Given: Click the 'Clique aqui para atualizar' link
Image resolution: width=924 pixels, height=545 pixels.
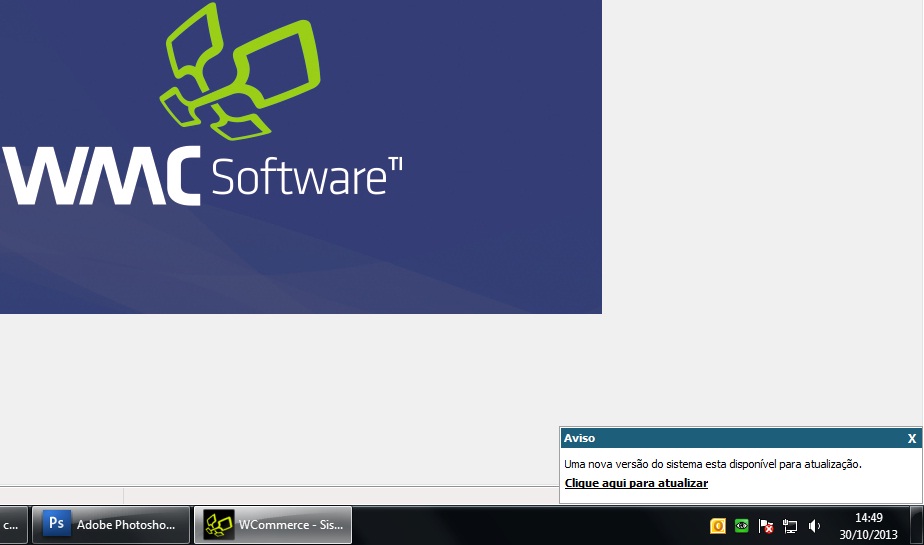Looking at the screenshot, I should (636, 483).
